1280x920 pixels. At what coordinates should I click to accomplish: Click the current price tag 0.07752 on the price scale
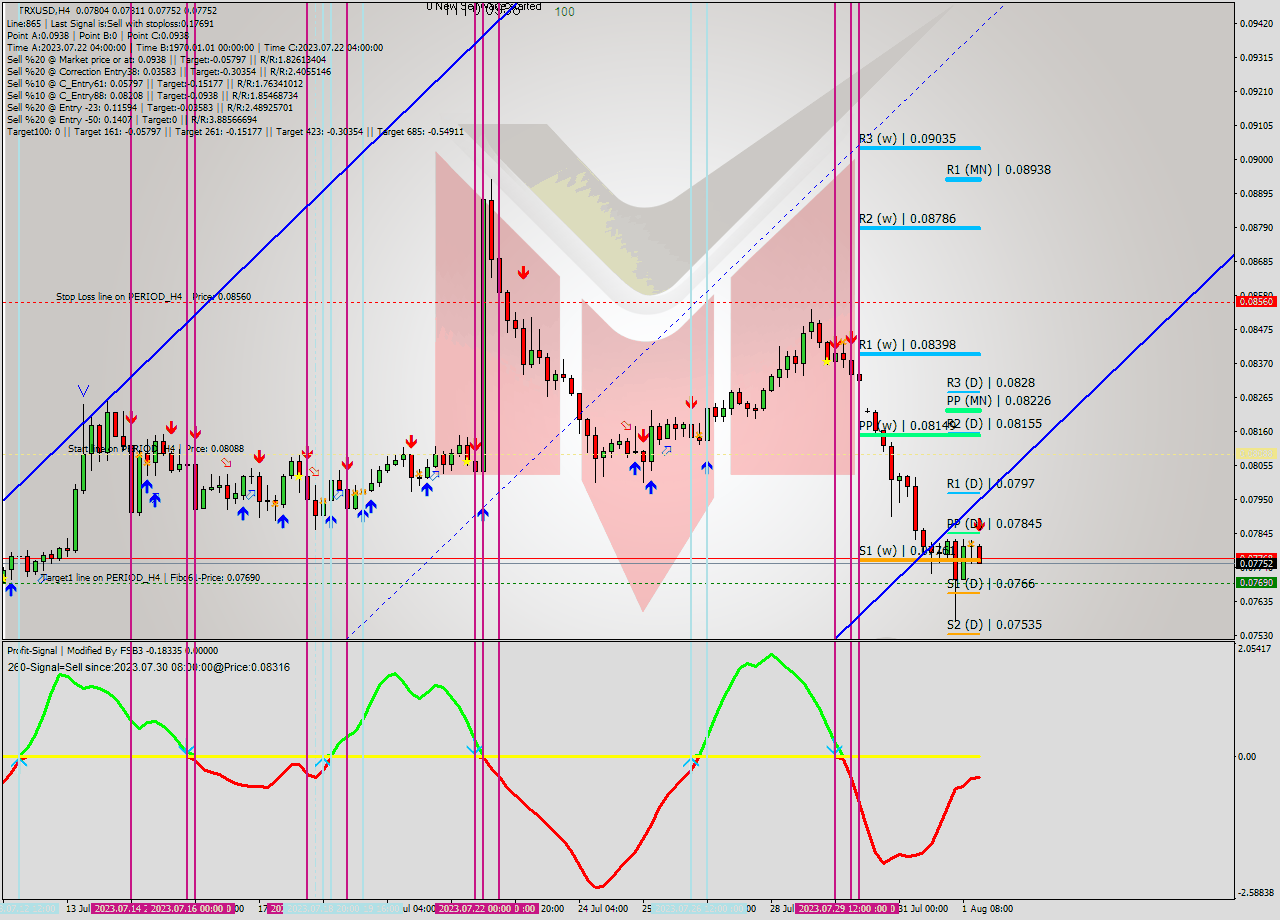point(1257,563)
